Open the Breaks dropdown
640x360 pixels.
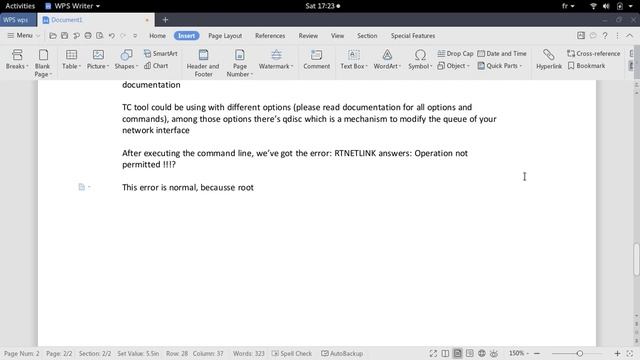[17, 60]
